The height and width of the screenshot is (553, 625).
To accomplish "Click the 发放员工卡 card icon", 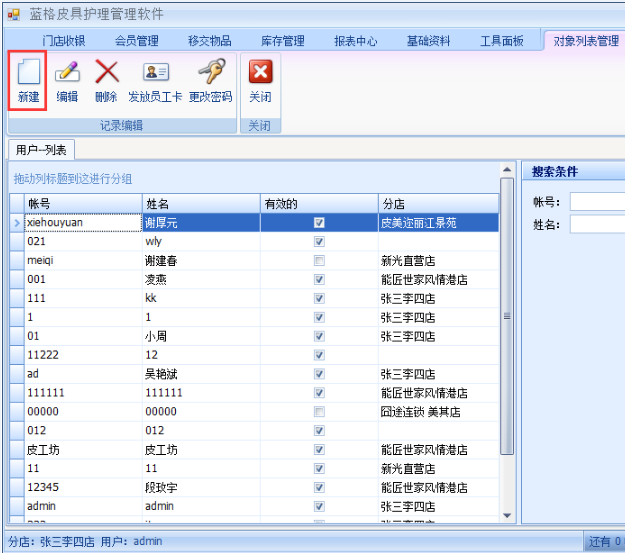I will [156, 73].
